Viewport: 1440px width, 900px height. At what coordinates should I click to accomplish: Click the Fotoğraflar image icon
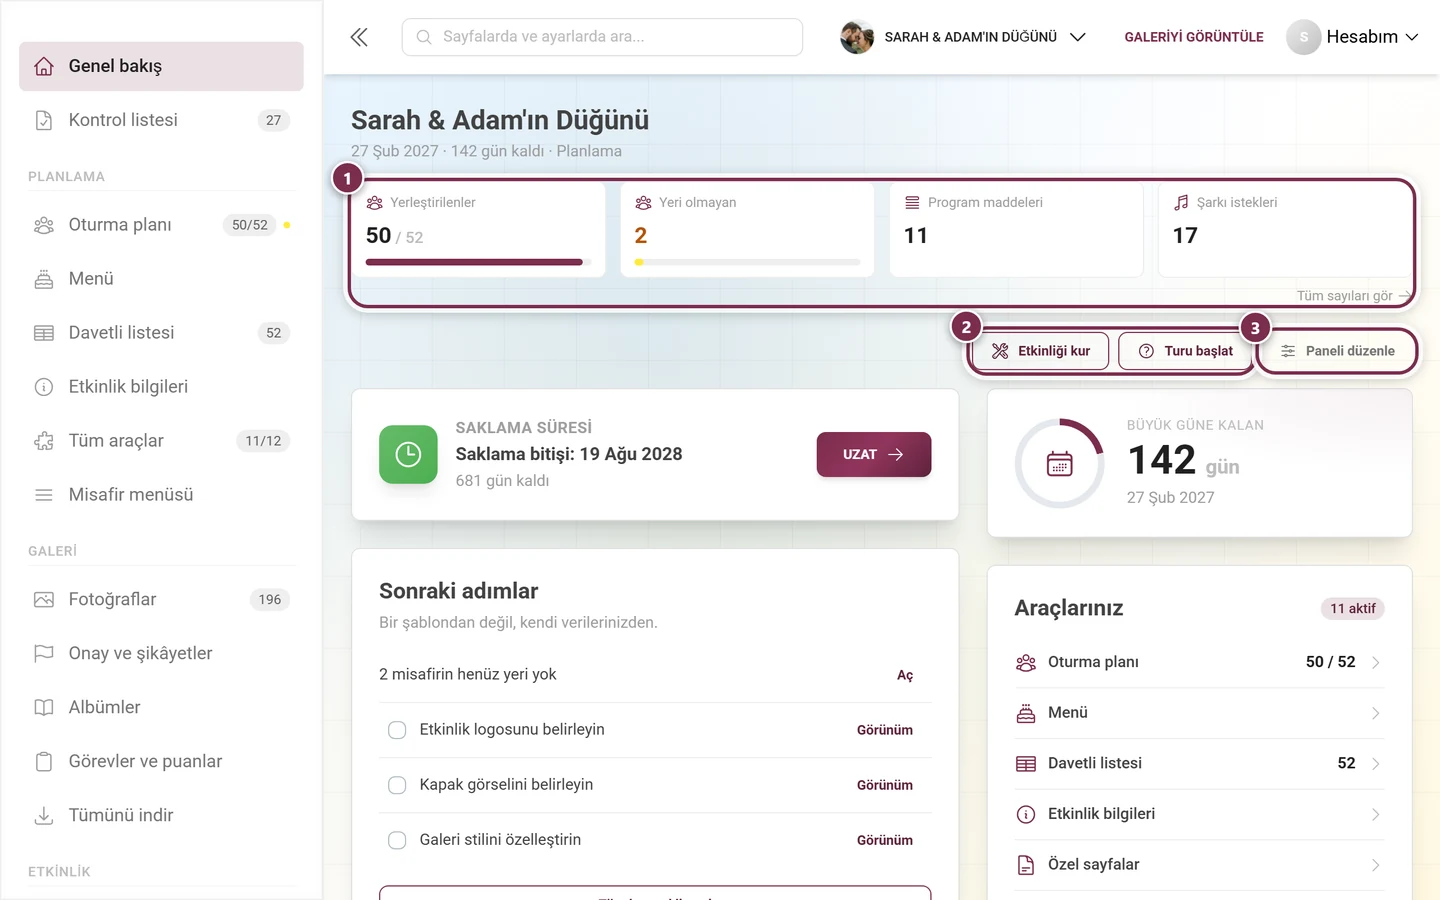point(44,600)
